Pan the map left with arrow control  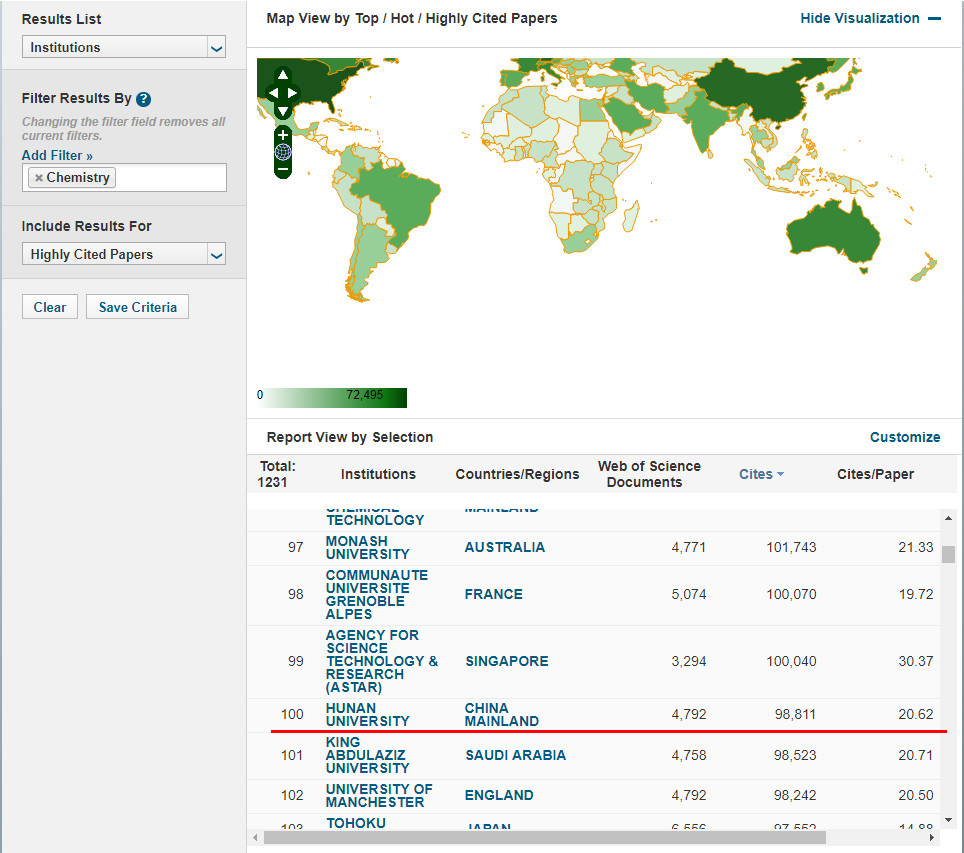coord(272,93)
